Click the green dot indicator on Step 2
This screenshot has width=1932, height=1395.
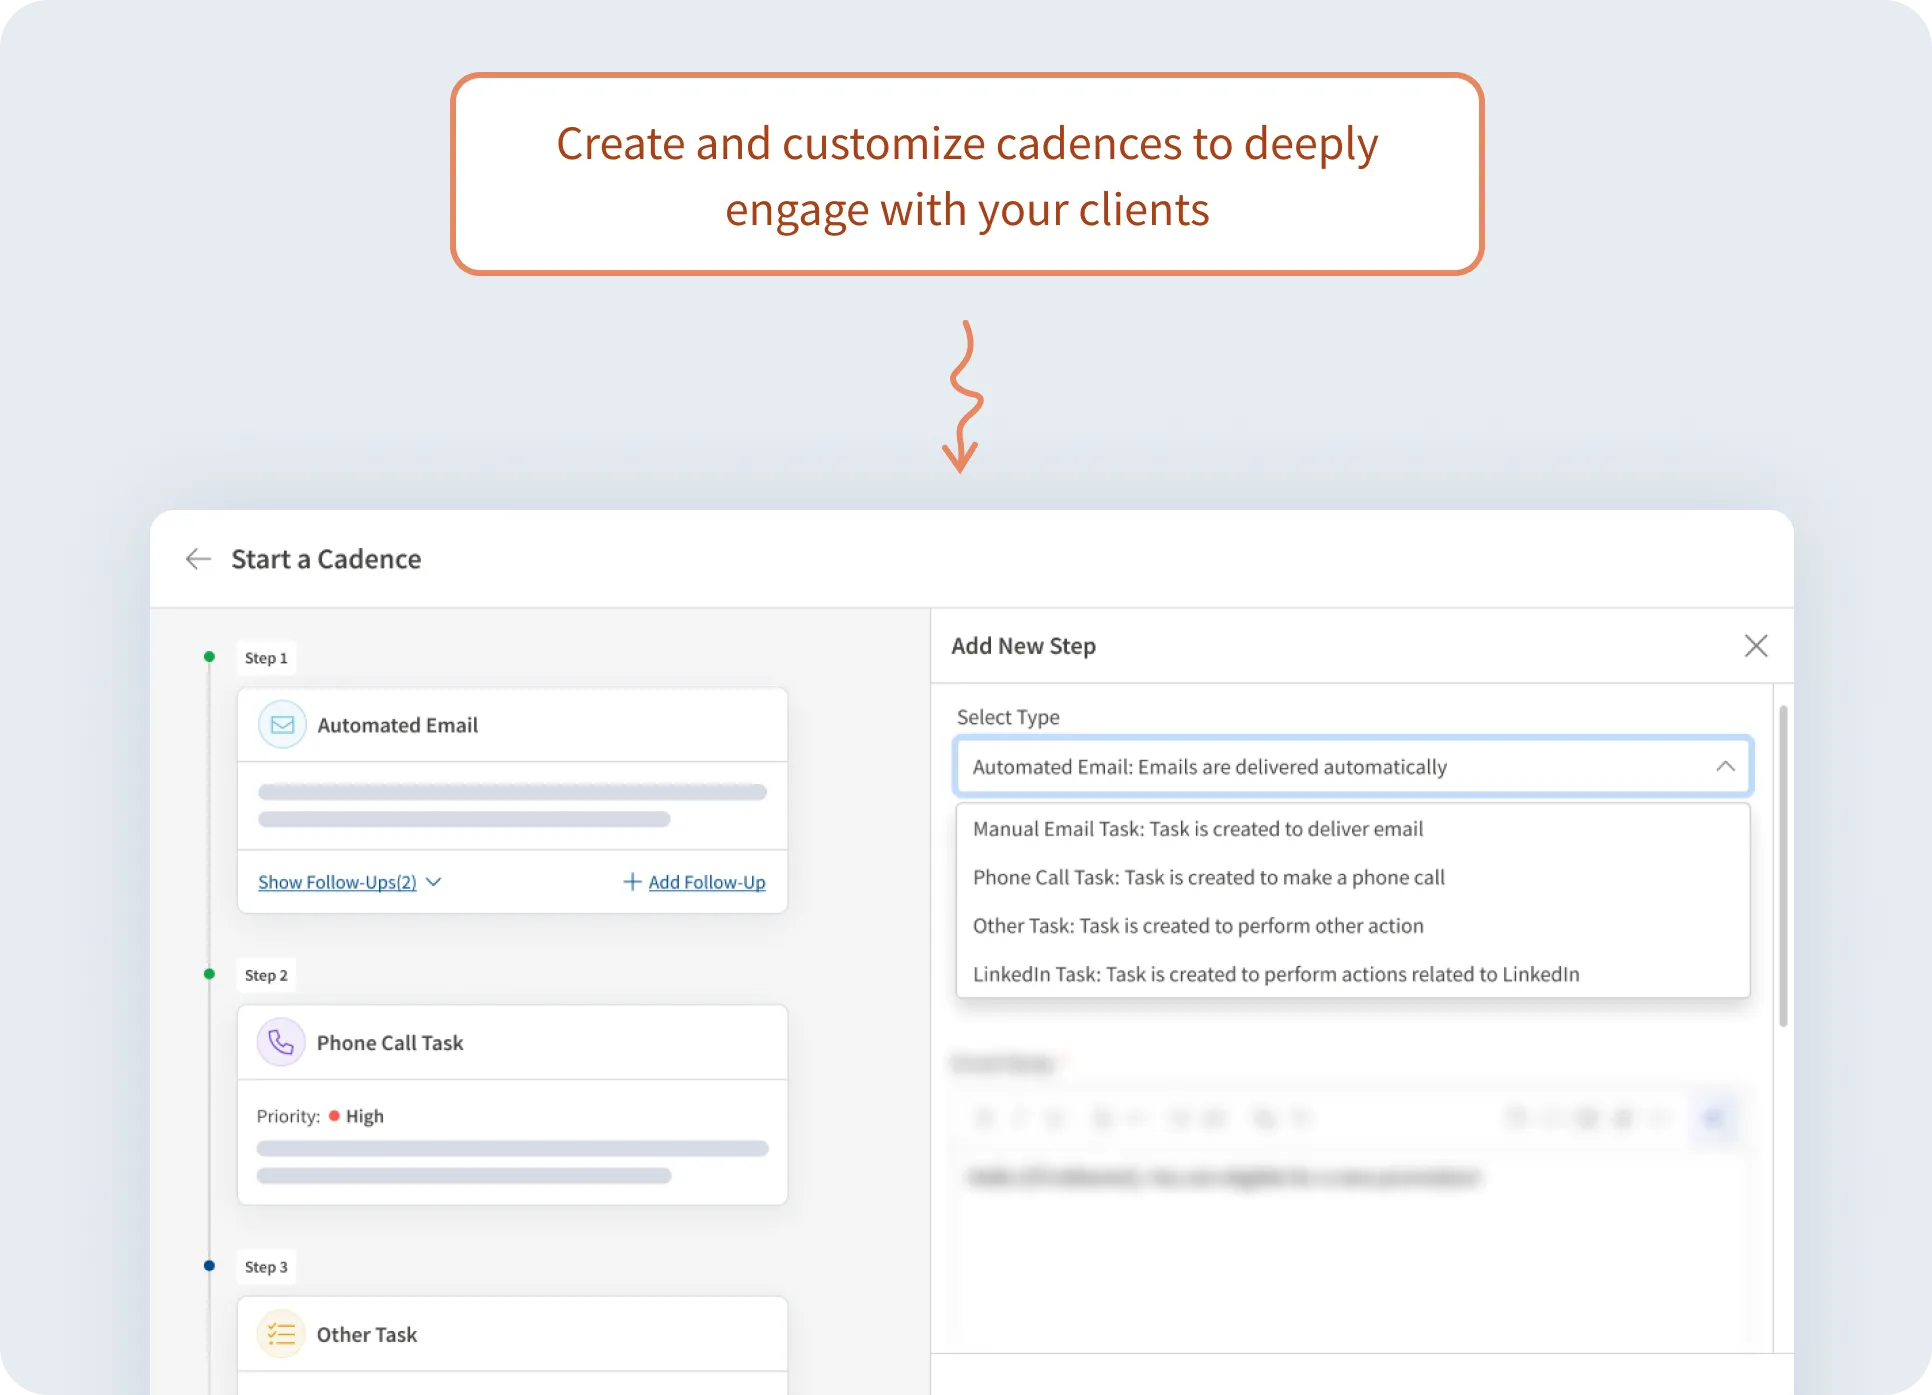(210, 975)
